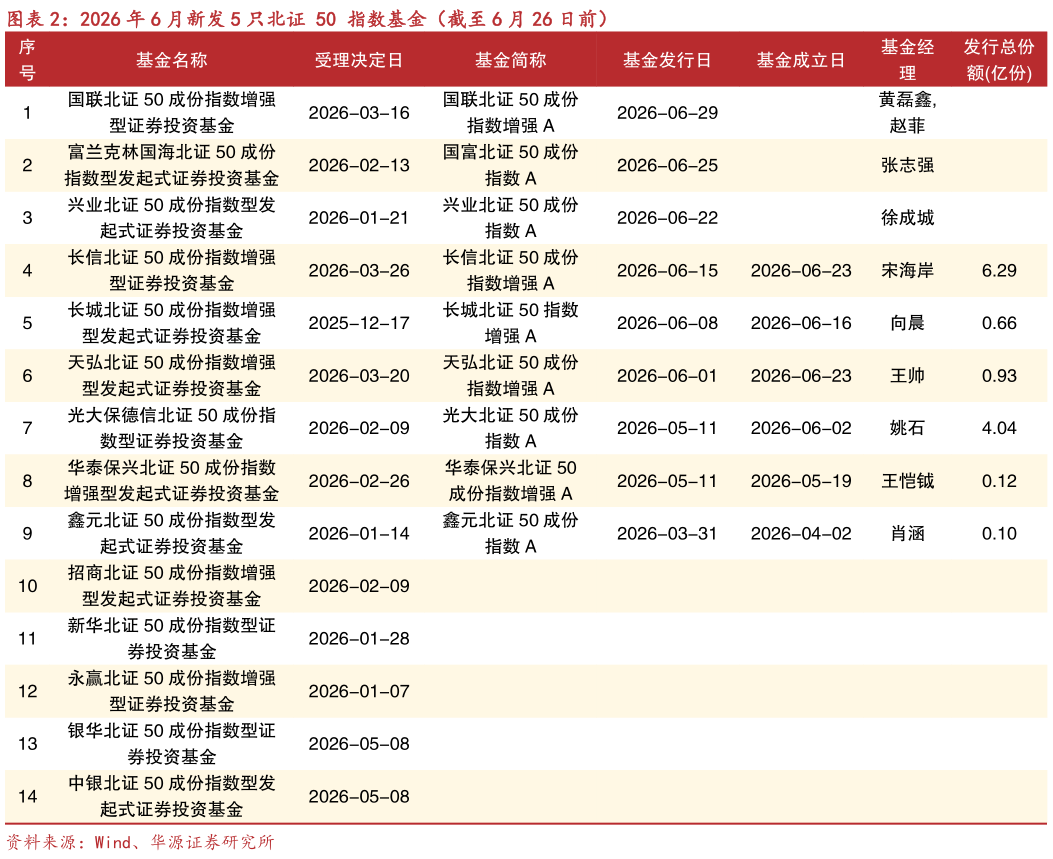Select issue date 2026-06-15
The height and width of the screenshot is (859, 1053).
[x=667, y=271]
